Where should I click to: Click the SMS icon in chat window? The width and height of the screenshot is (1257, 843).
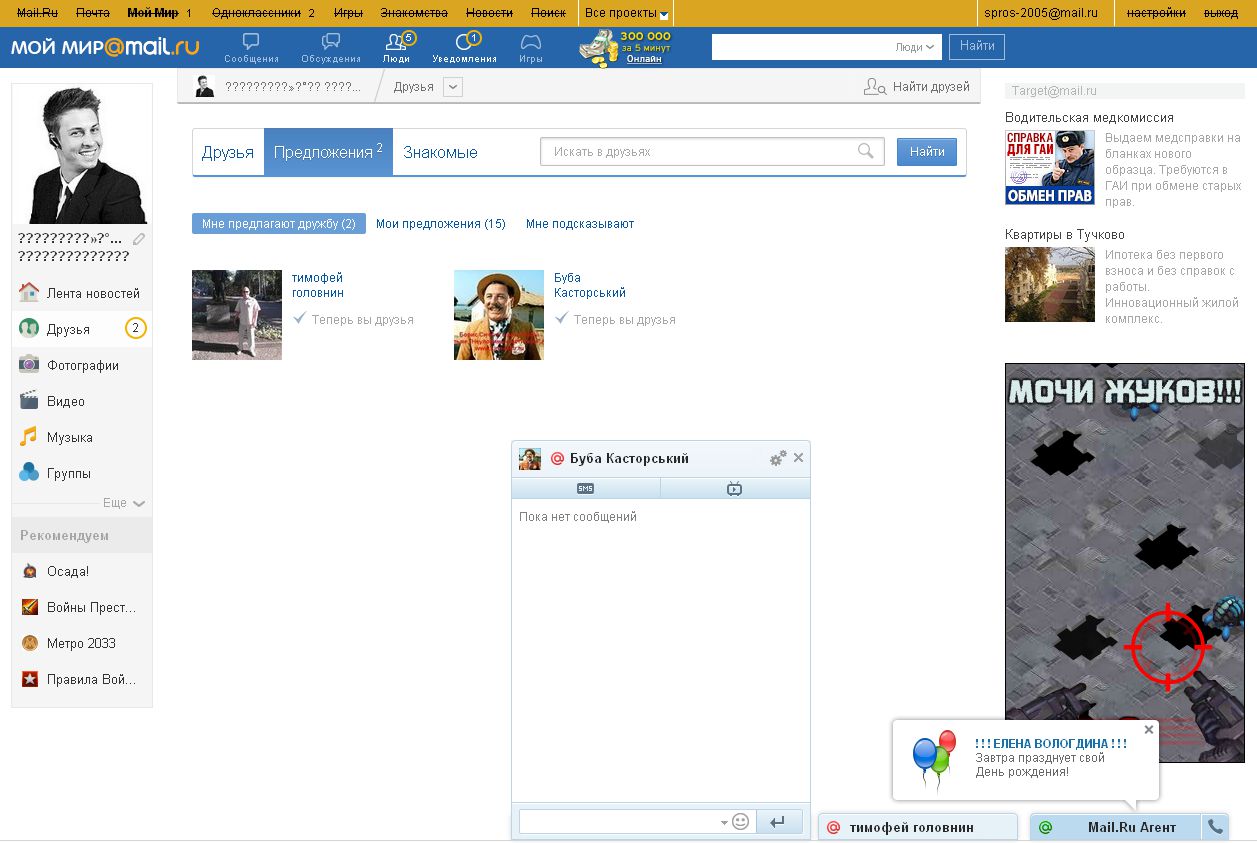(585, 488)
